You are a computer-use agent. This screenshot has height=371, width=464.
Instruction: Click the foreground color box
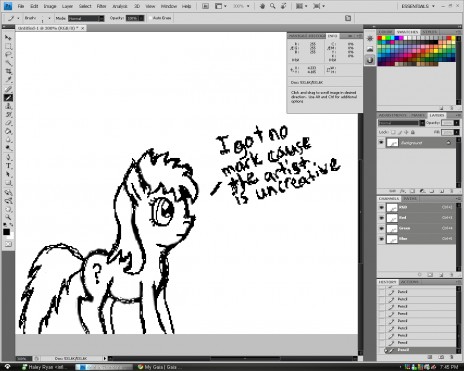[x=6, y=232]
